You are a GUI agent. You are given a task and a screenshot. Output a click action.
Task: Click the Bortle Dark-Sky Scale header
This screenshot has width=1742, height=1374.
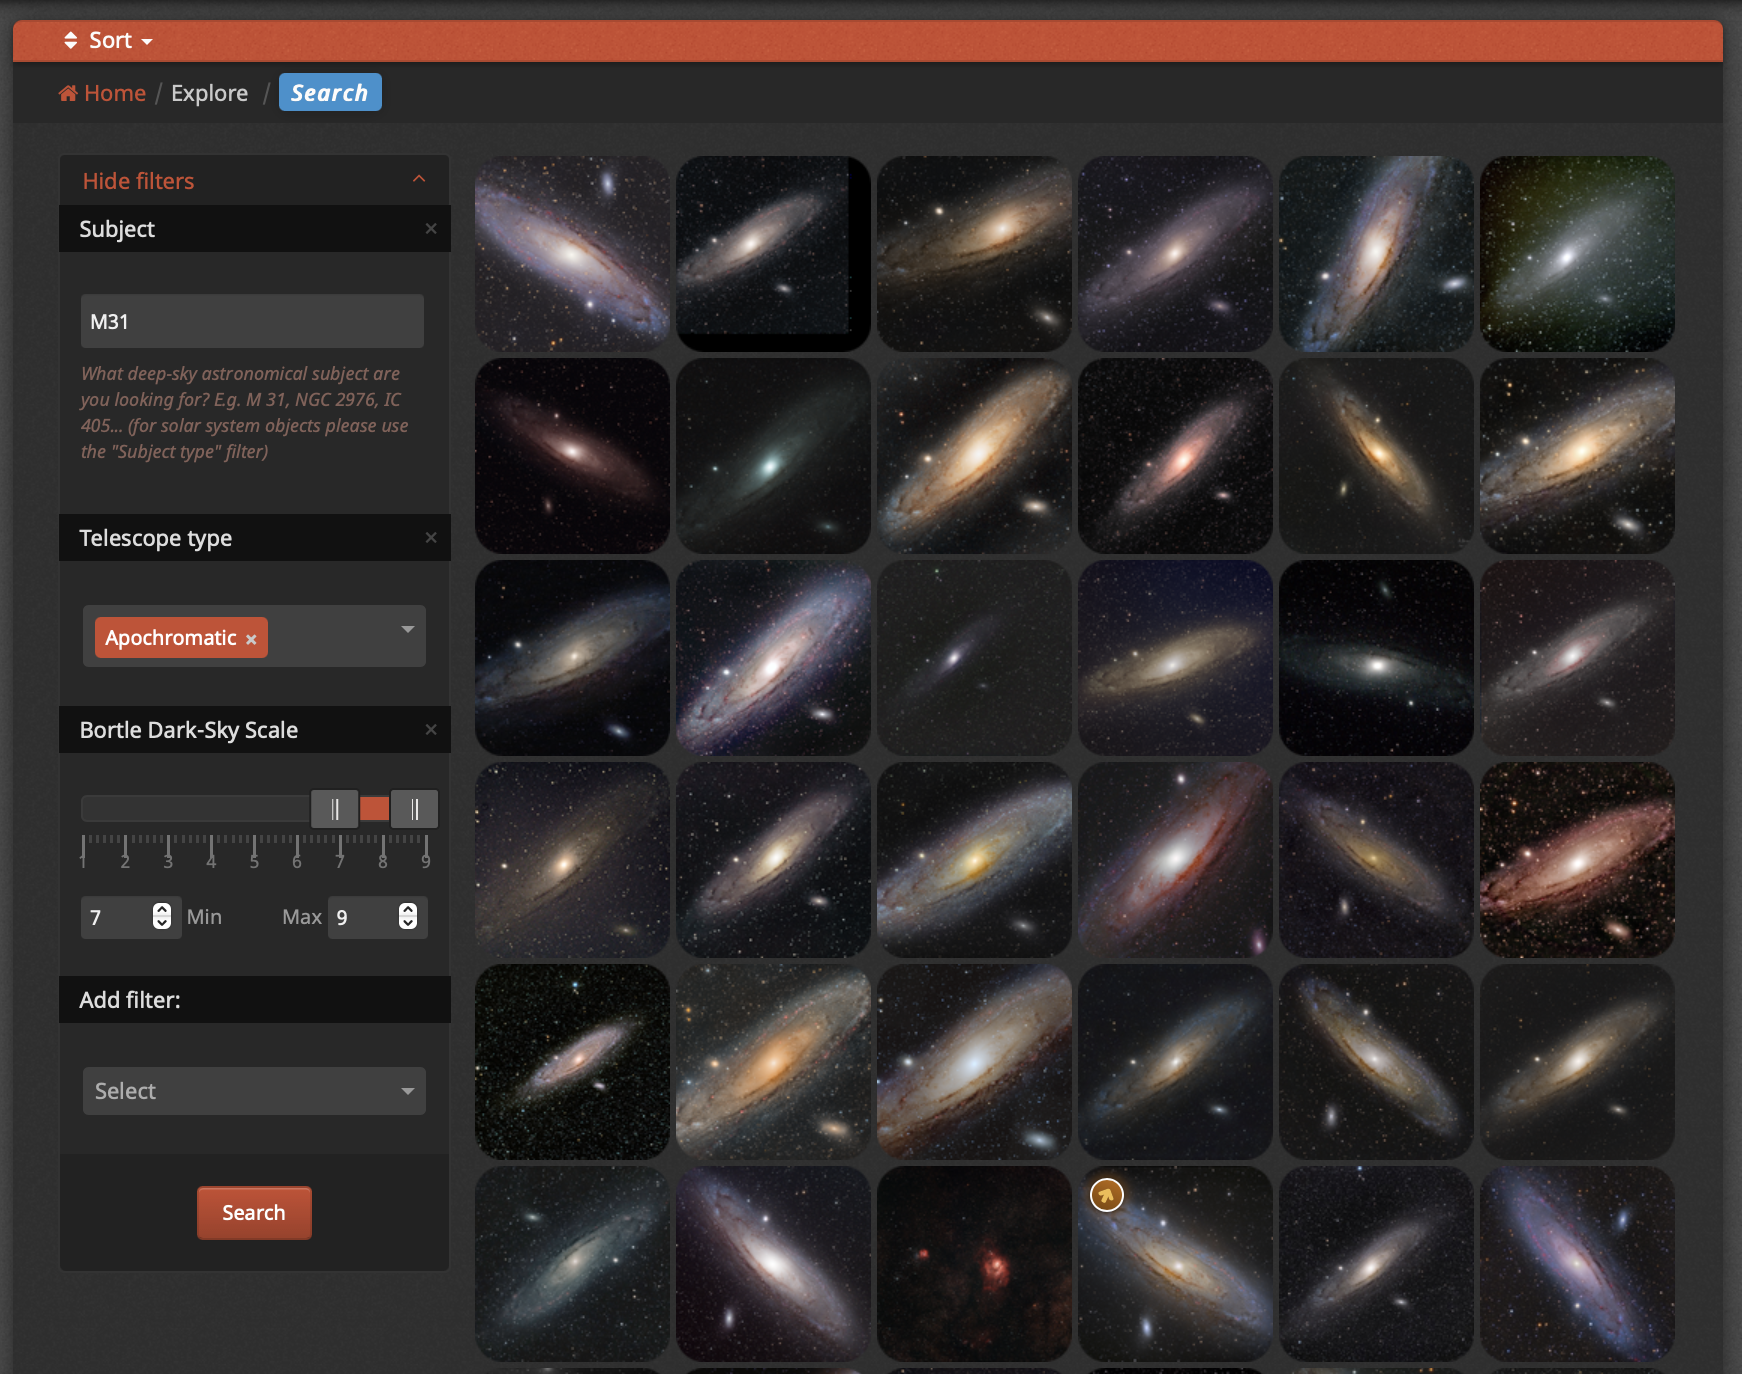click(255, 730)
